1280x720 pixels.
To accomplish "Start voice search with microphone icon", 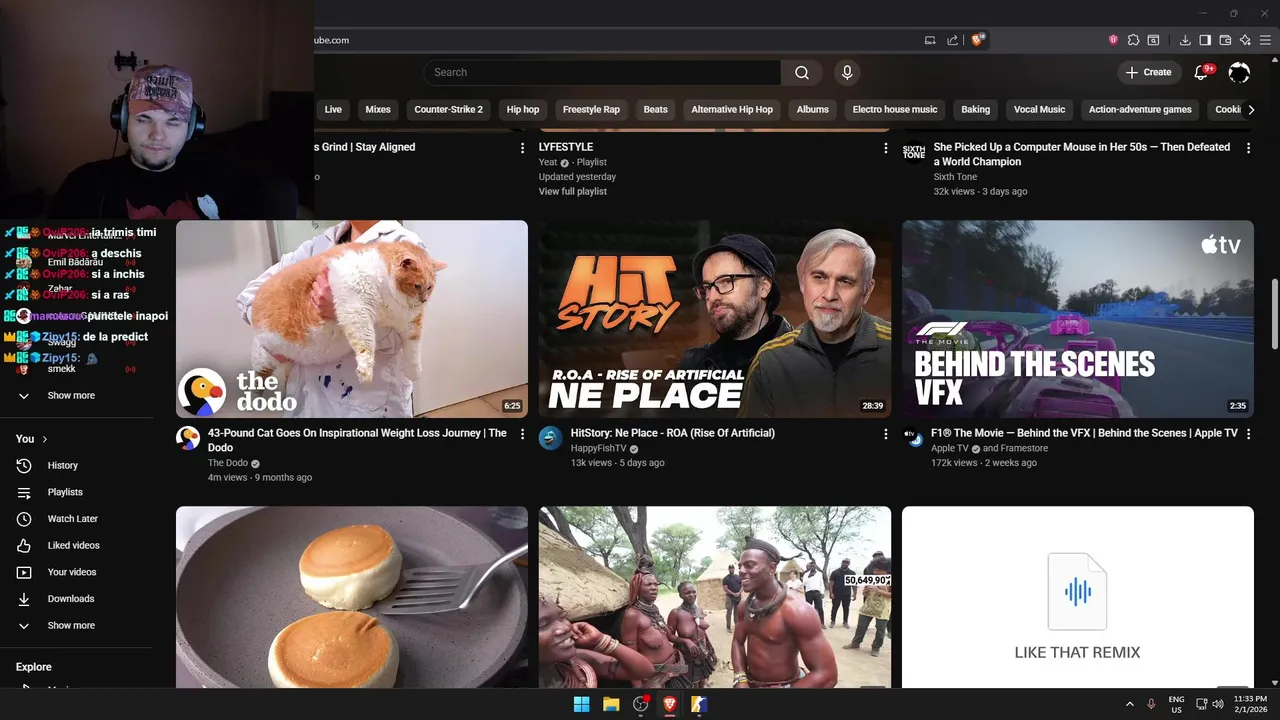I will click(x=847, y=72).
